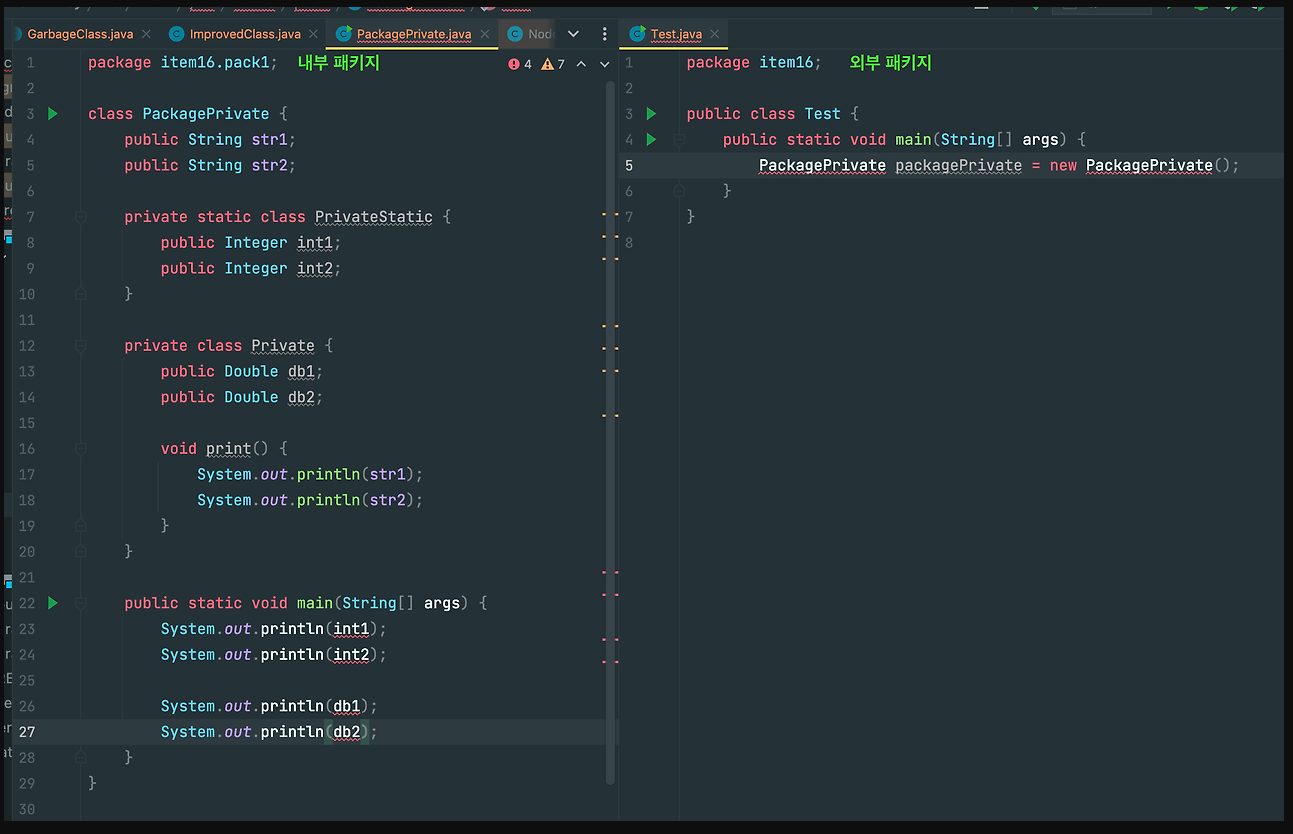Click the run icon beside Test's main method
The height and width of the screenshot is (834, 1293).
[651, 139]
